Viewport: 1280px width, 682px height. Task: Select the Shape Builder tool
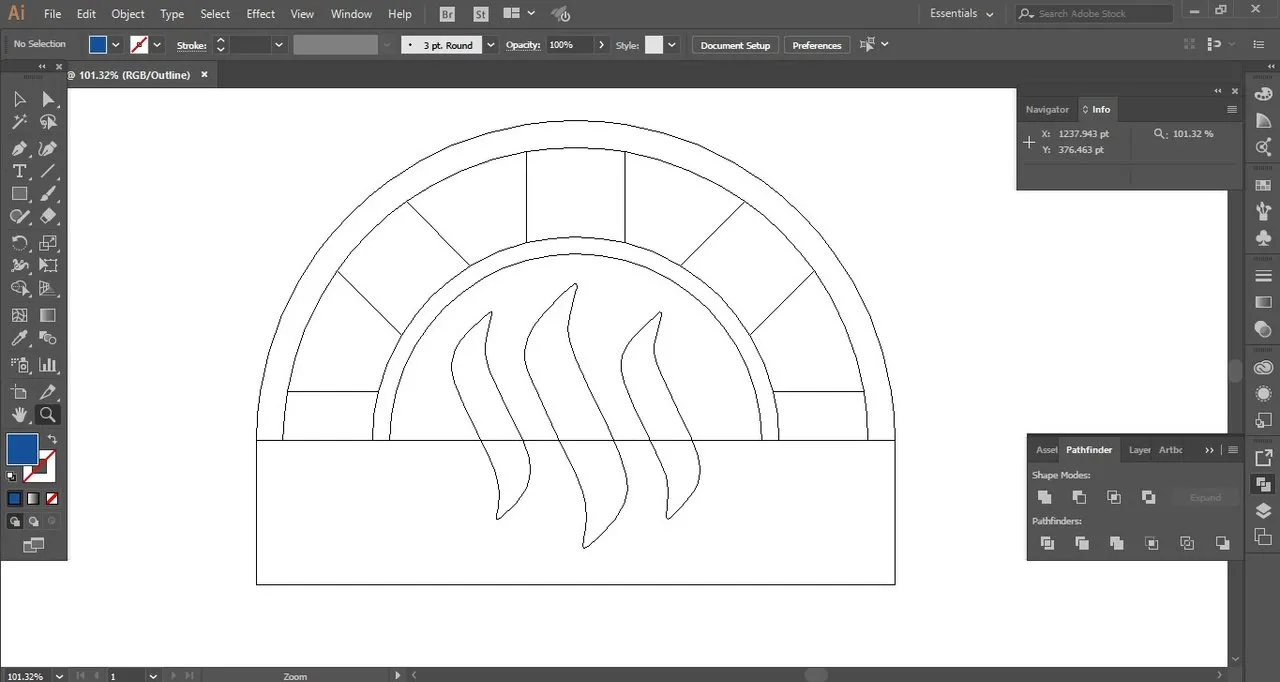19,289
